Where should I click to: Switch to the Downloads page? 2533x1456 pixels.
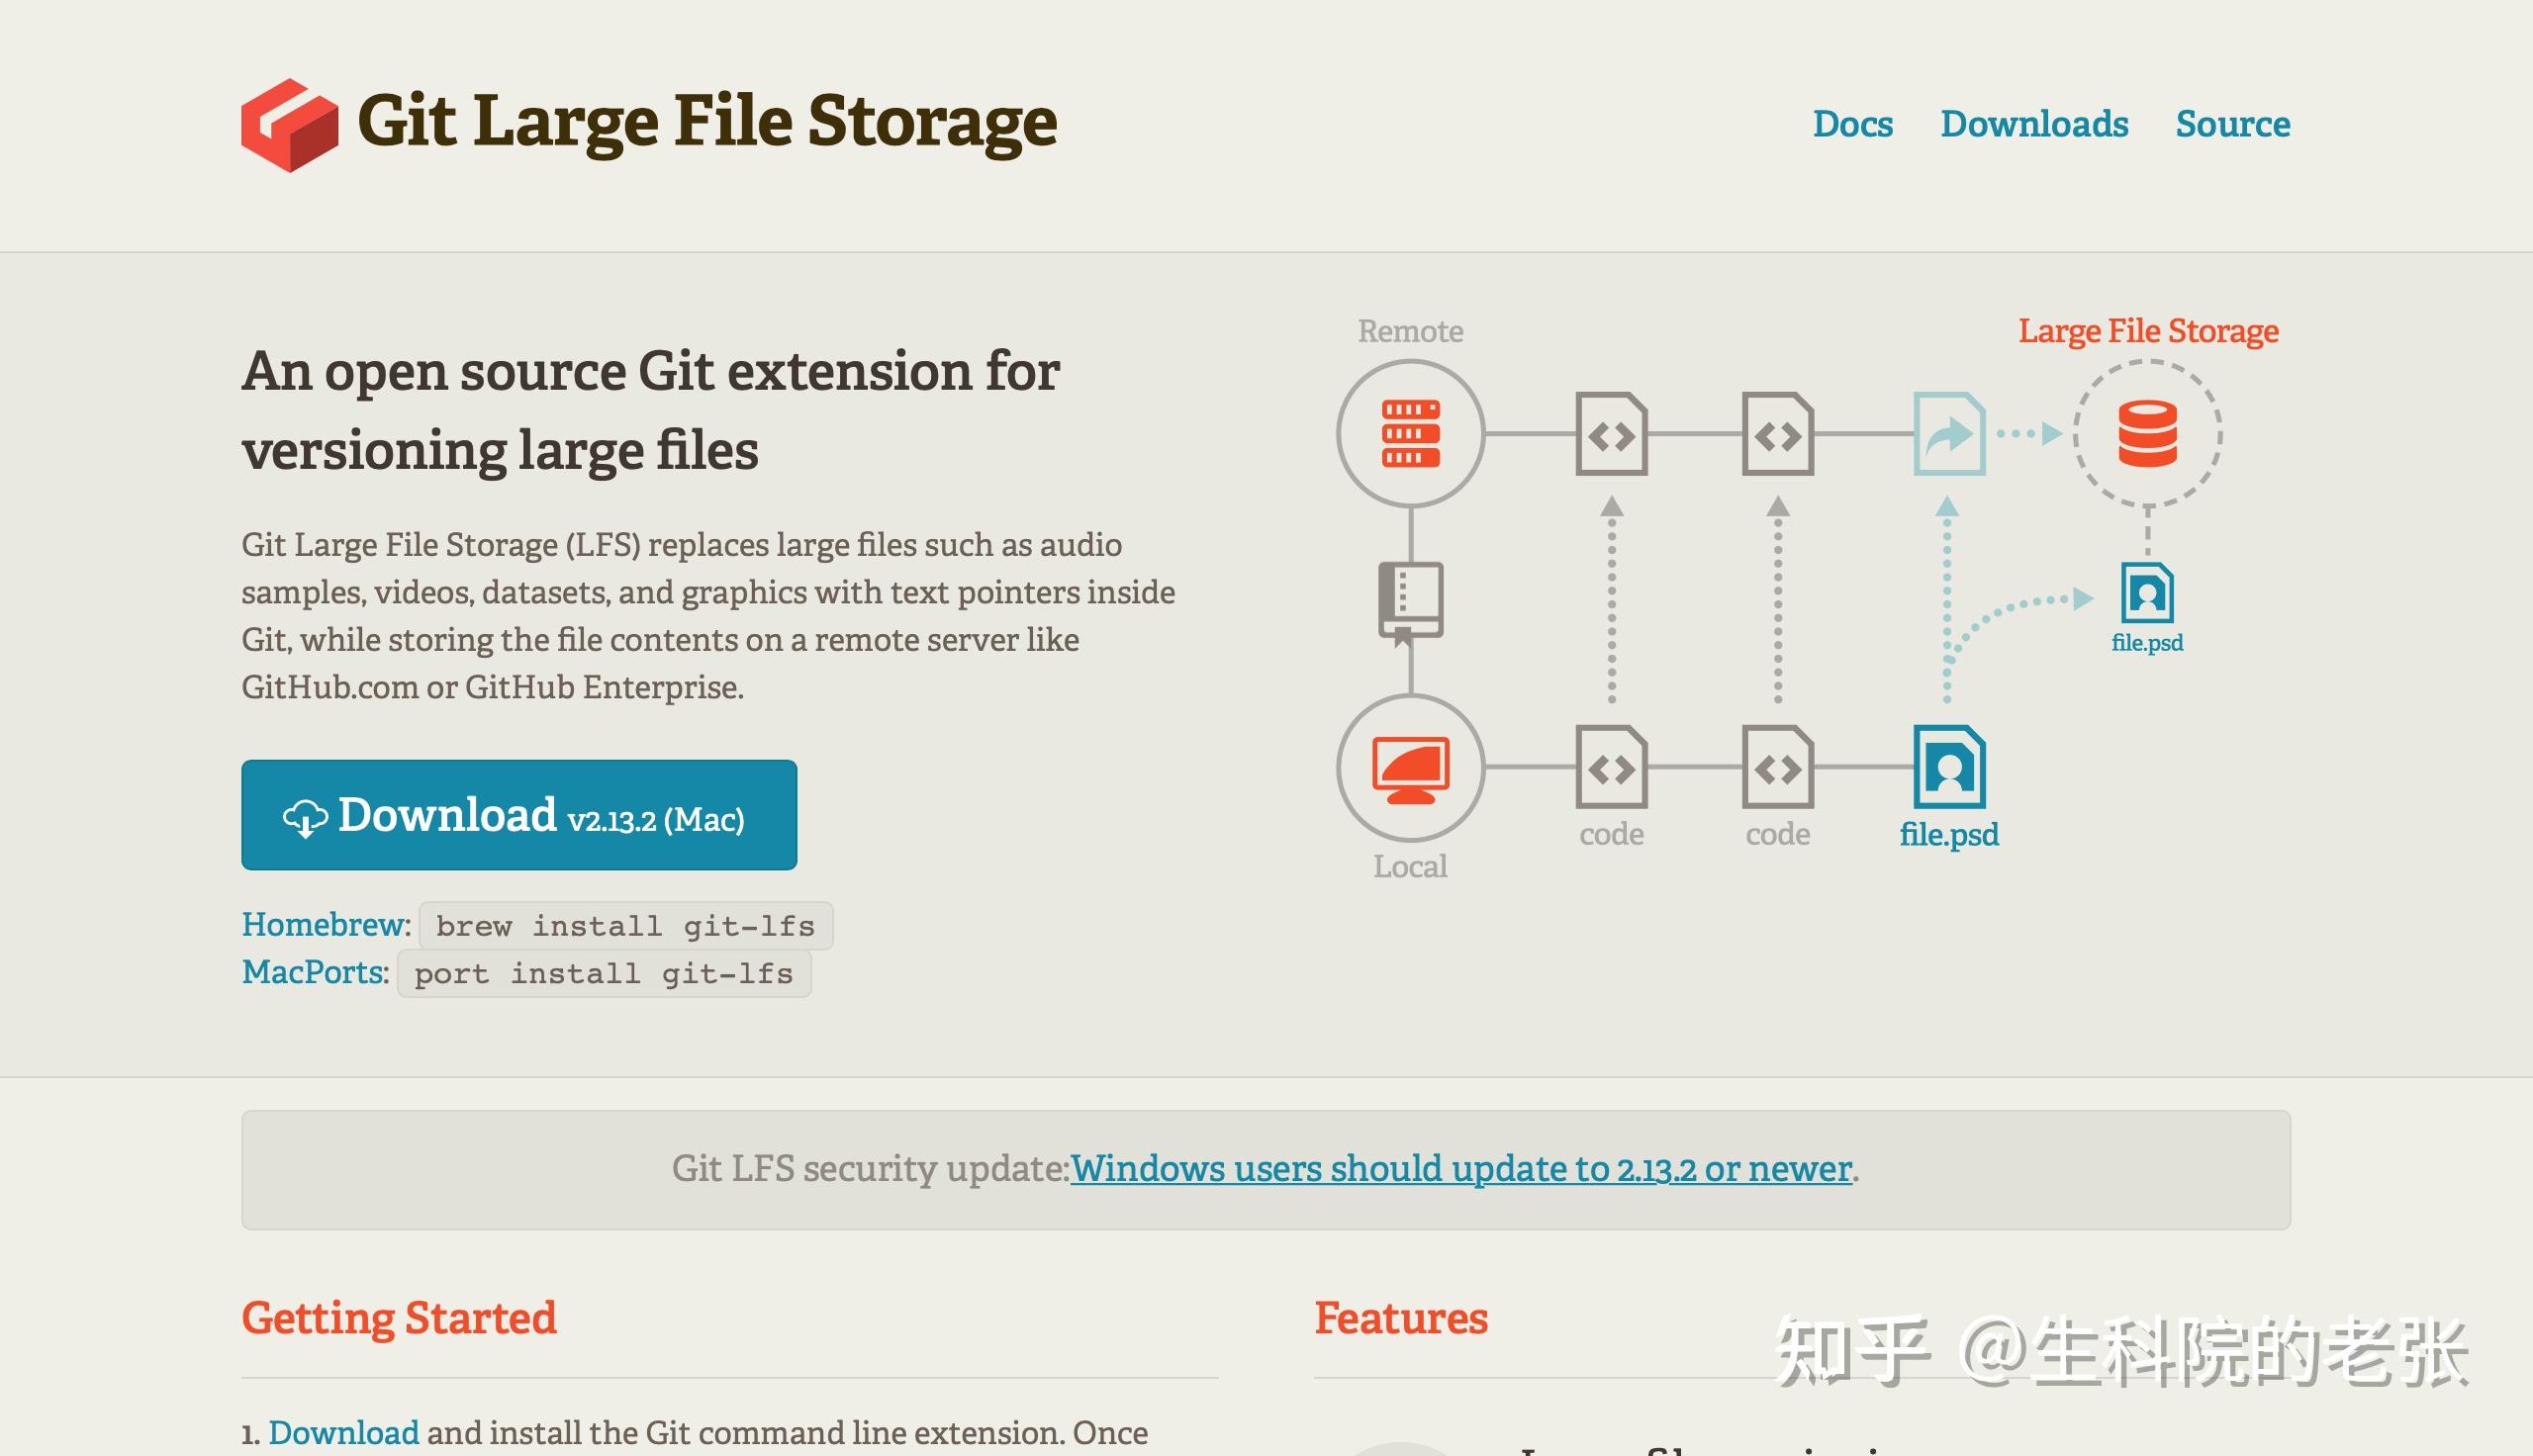(2035, 124)
